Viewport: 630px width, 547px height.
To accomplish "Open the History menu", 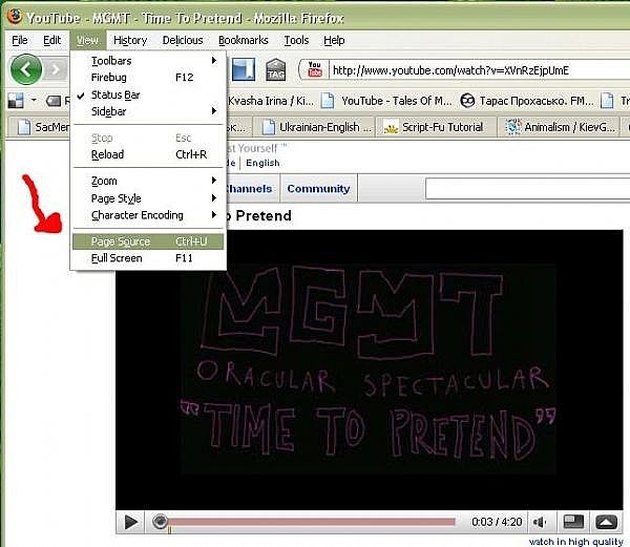I will pos(130,40).
